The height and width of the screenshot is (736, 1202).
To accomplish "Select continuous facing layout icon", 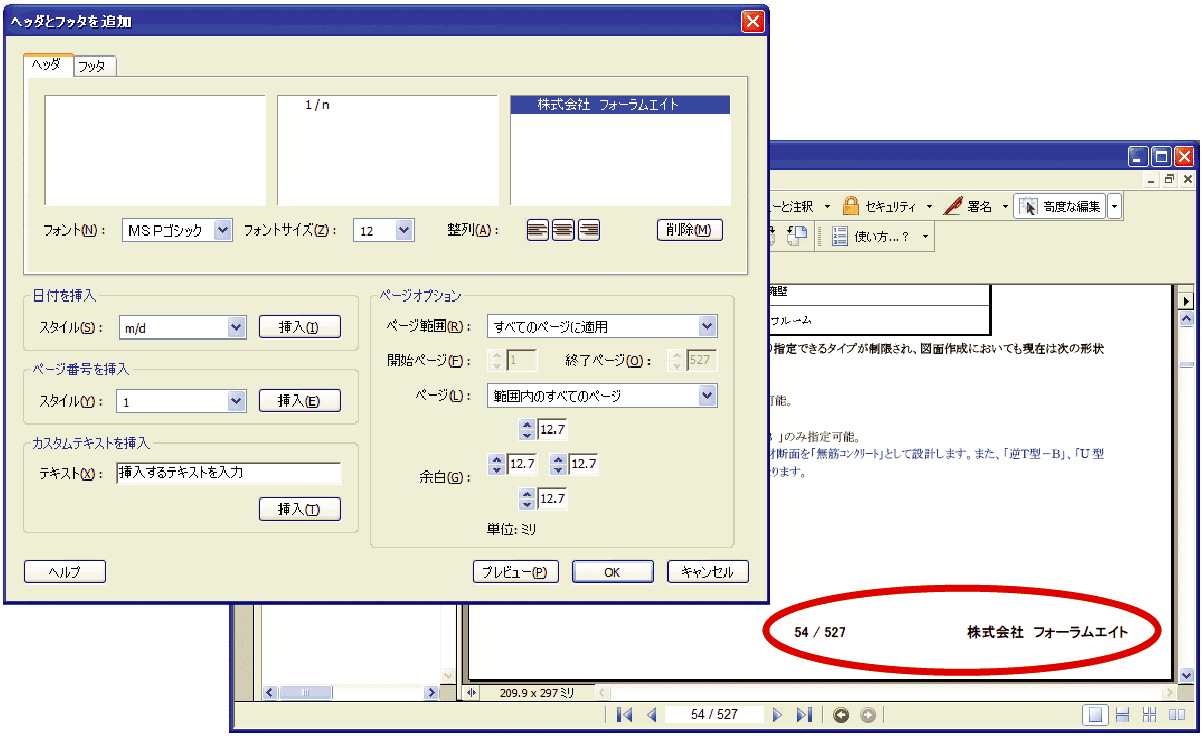I will [x=1150, y=715].
